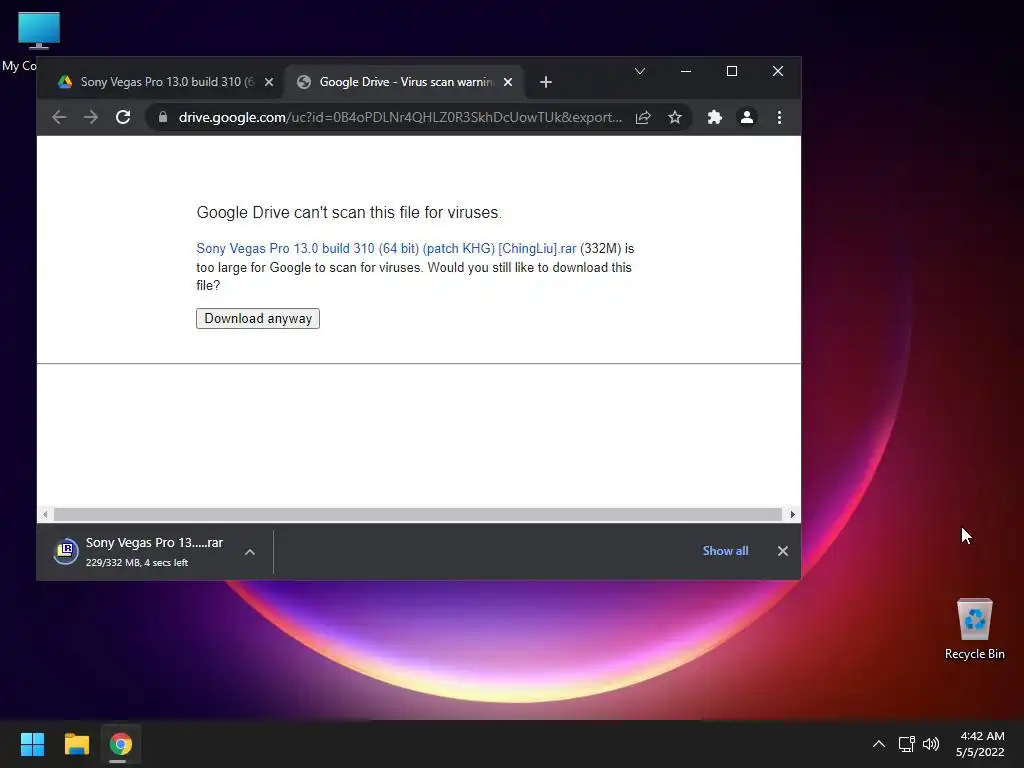Minimize the Chrome window
1024x768 pixels.
tap(686, 71)
